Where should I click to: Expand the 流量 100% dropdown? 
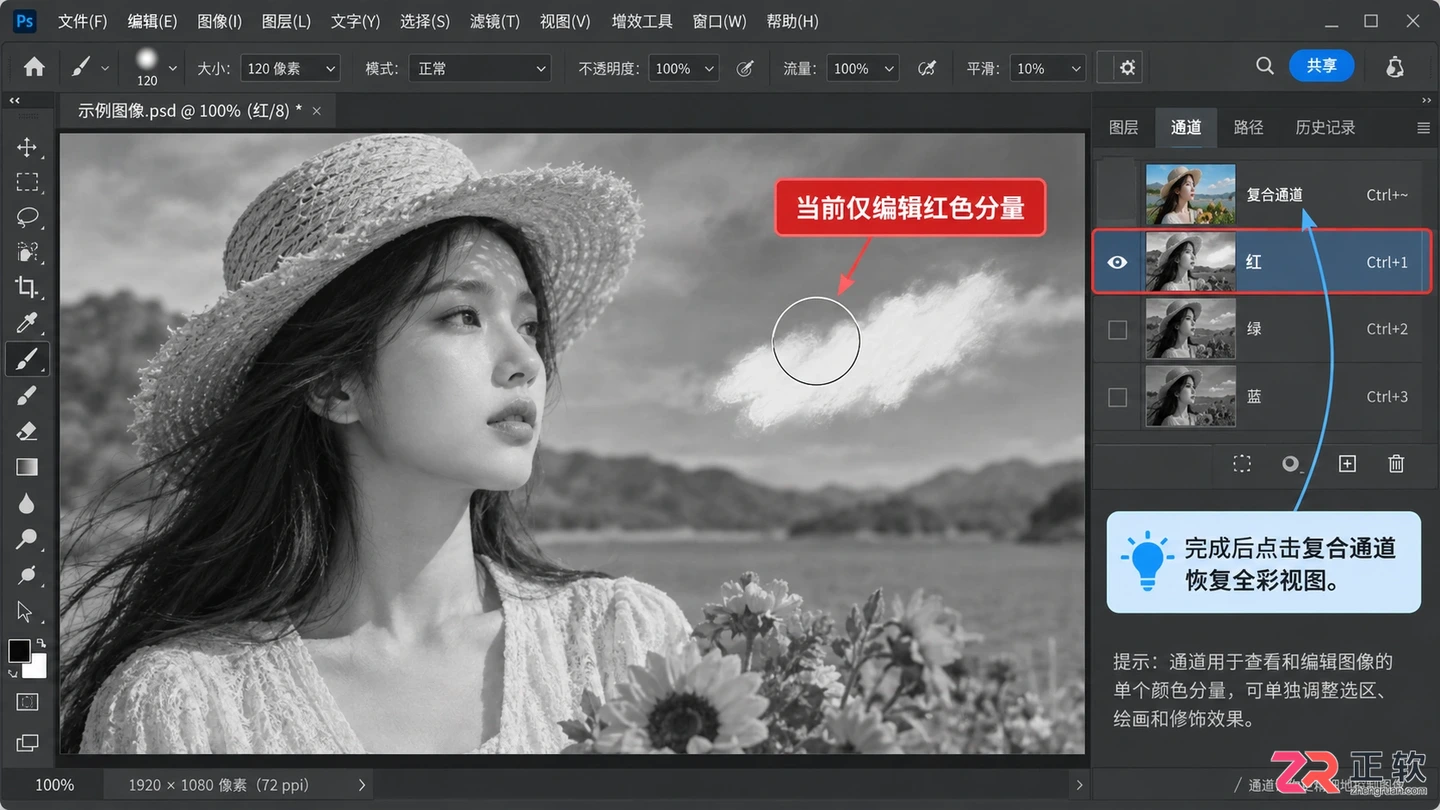(863, 68)
